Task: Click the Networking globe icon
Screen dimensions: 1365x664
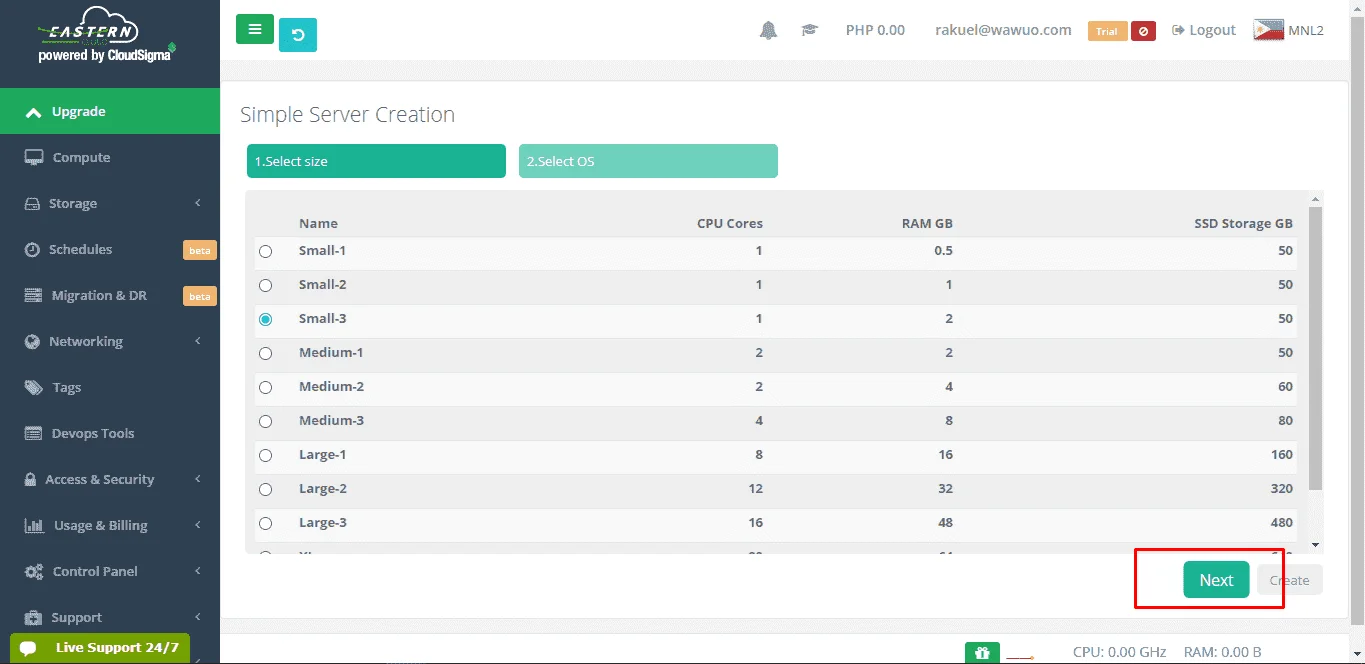Action: tap(31, 342)
